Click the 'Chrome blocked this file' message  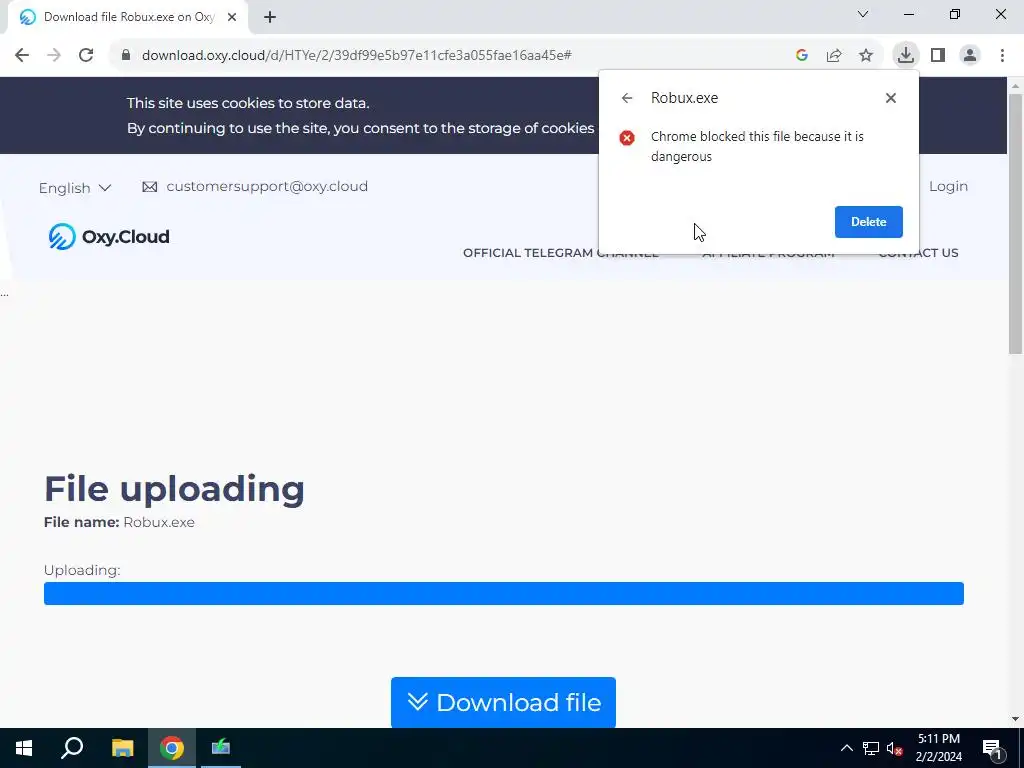(757, 146)
